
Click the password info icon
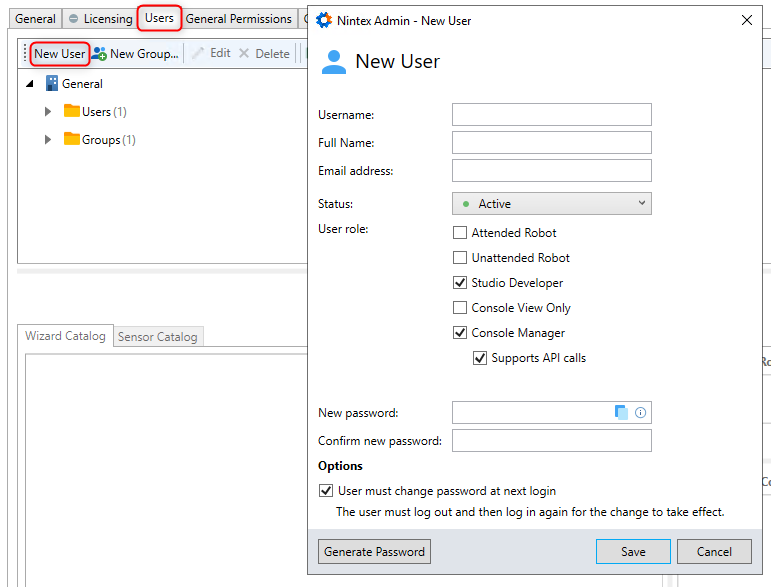[x=640, y=412]
